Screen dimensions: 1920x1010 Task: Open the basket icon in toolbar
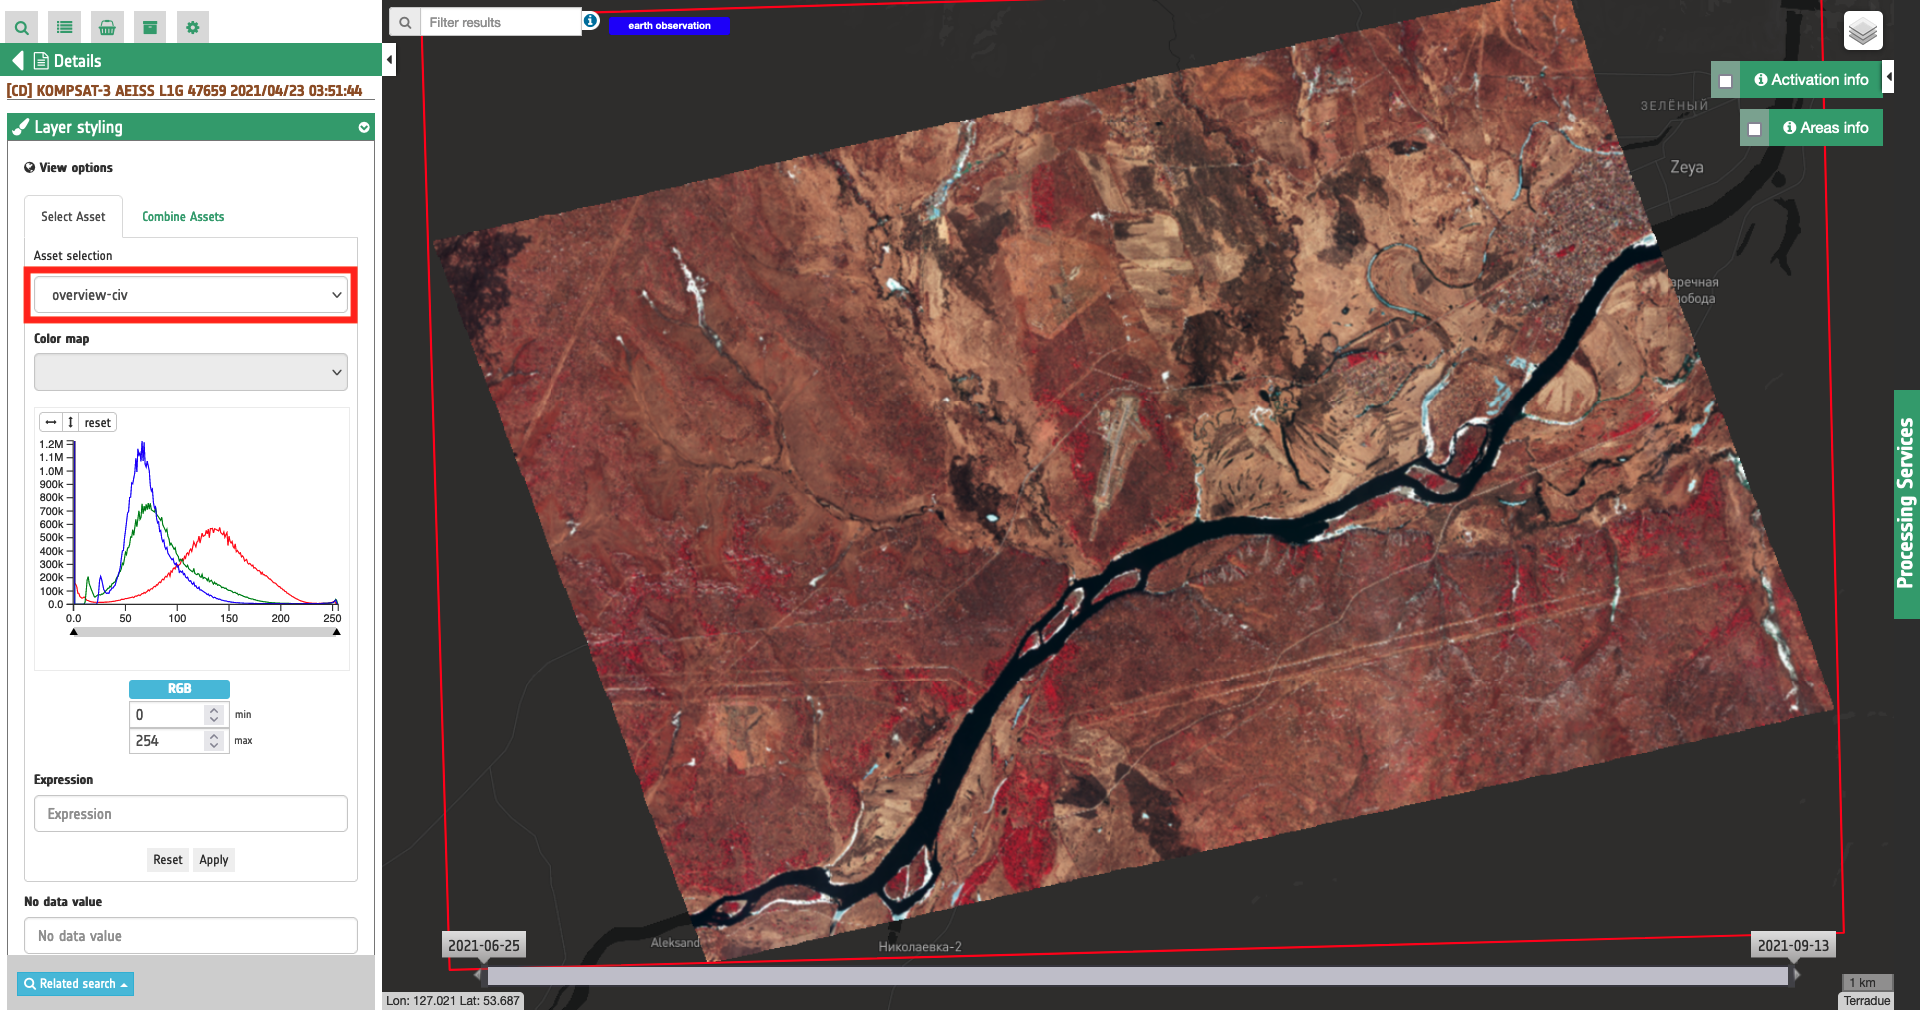pyautogui.click(x=107, y=27)
